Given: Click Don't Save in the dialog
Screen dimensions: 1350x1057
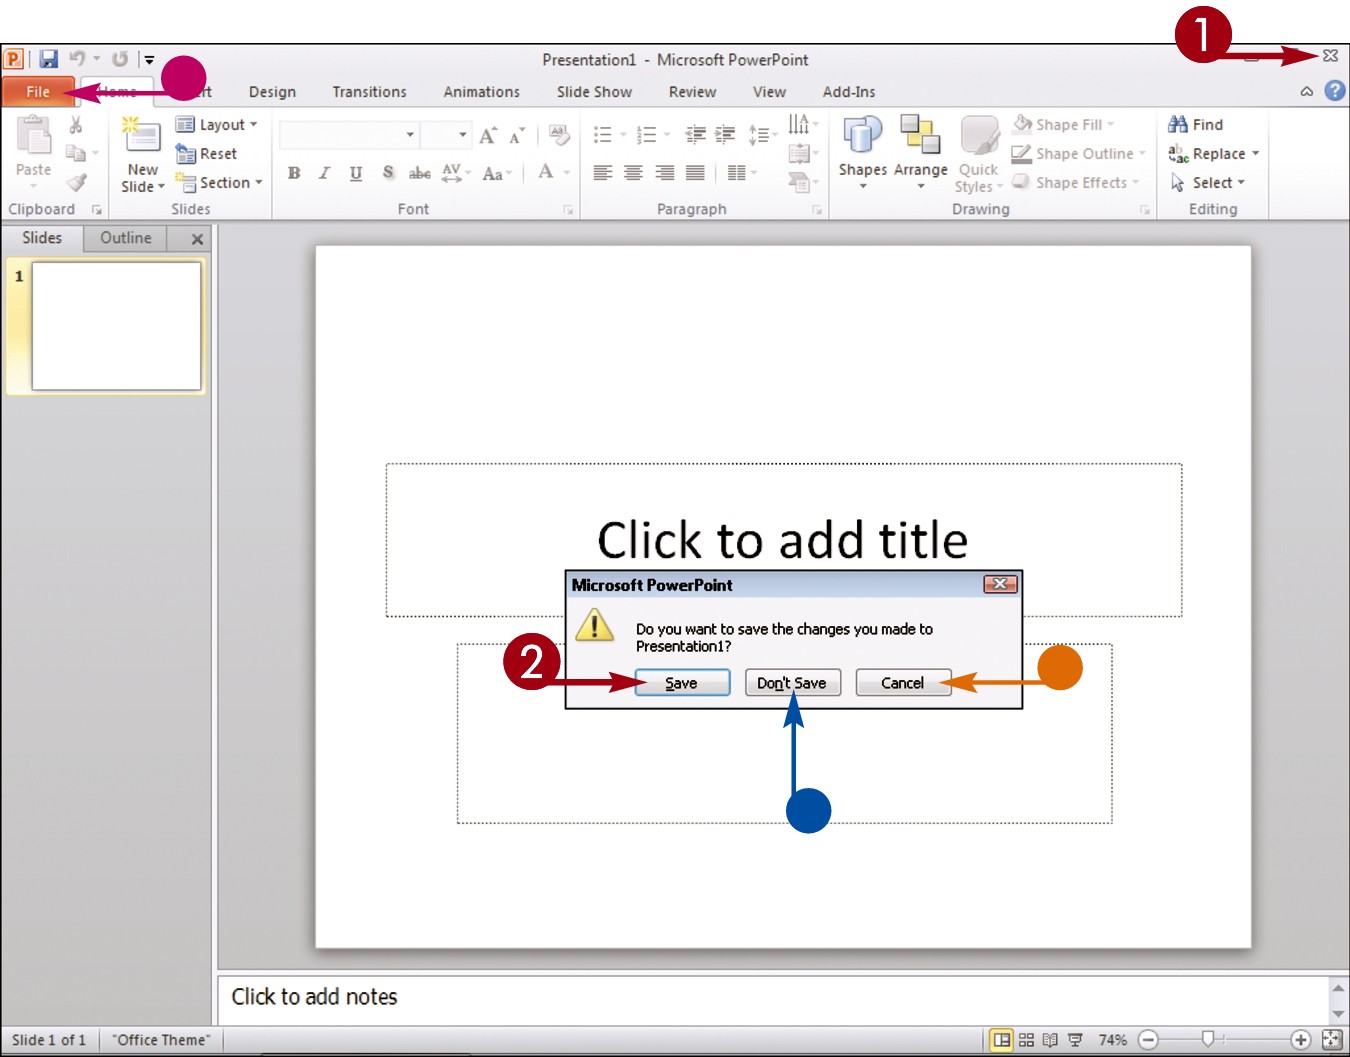Looking at the screenshot, I should pos(792,683).
